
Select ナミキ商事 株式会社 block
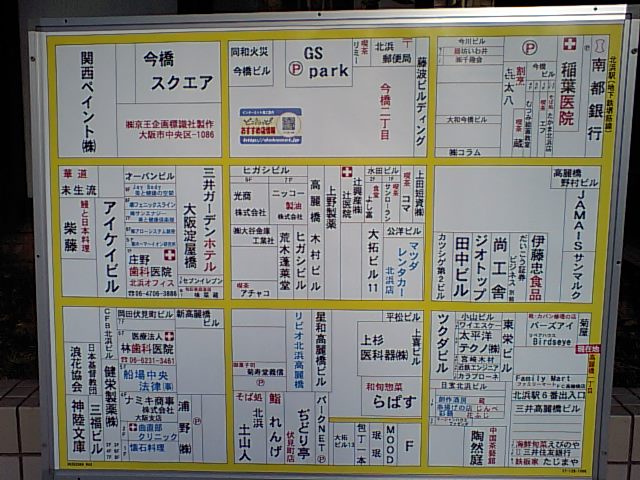(149, 407)
